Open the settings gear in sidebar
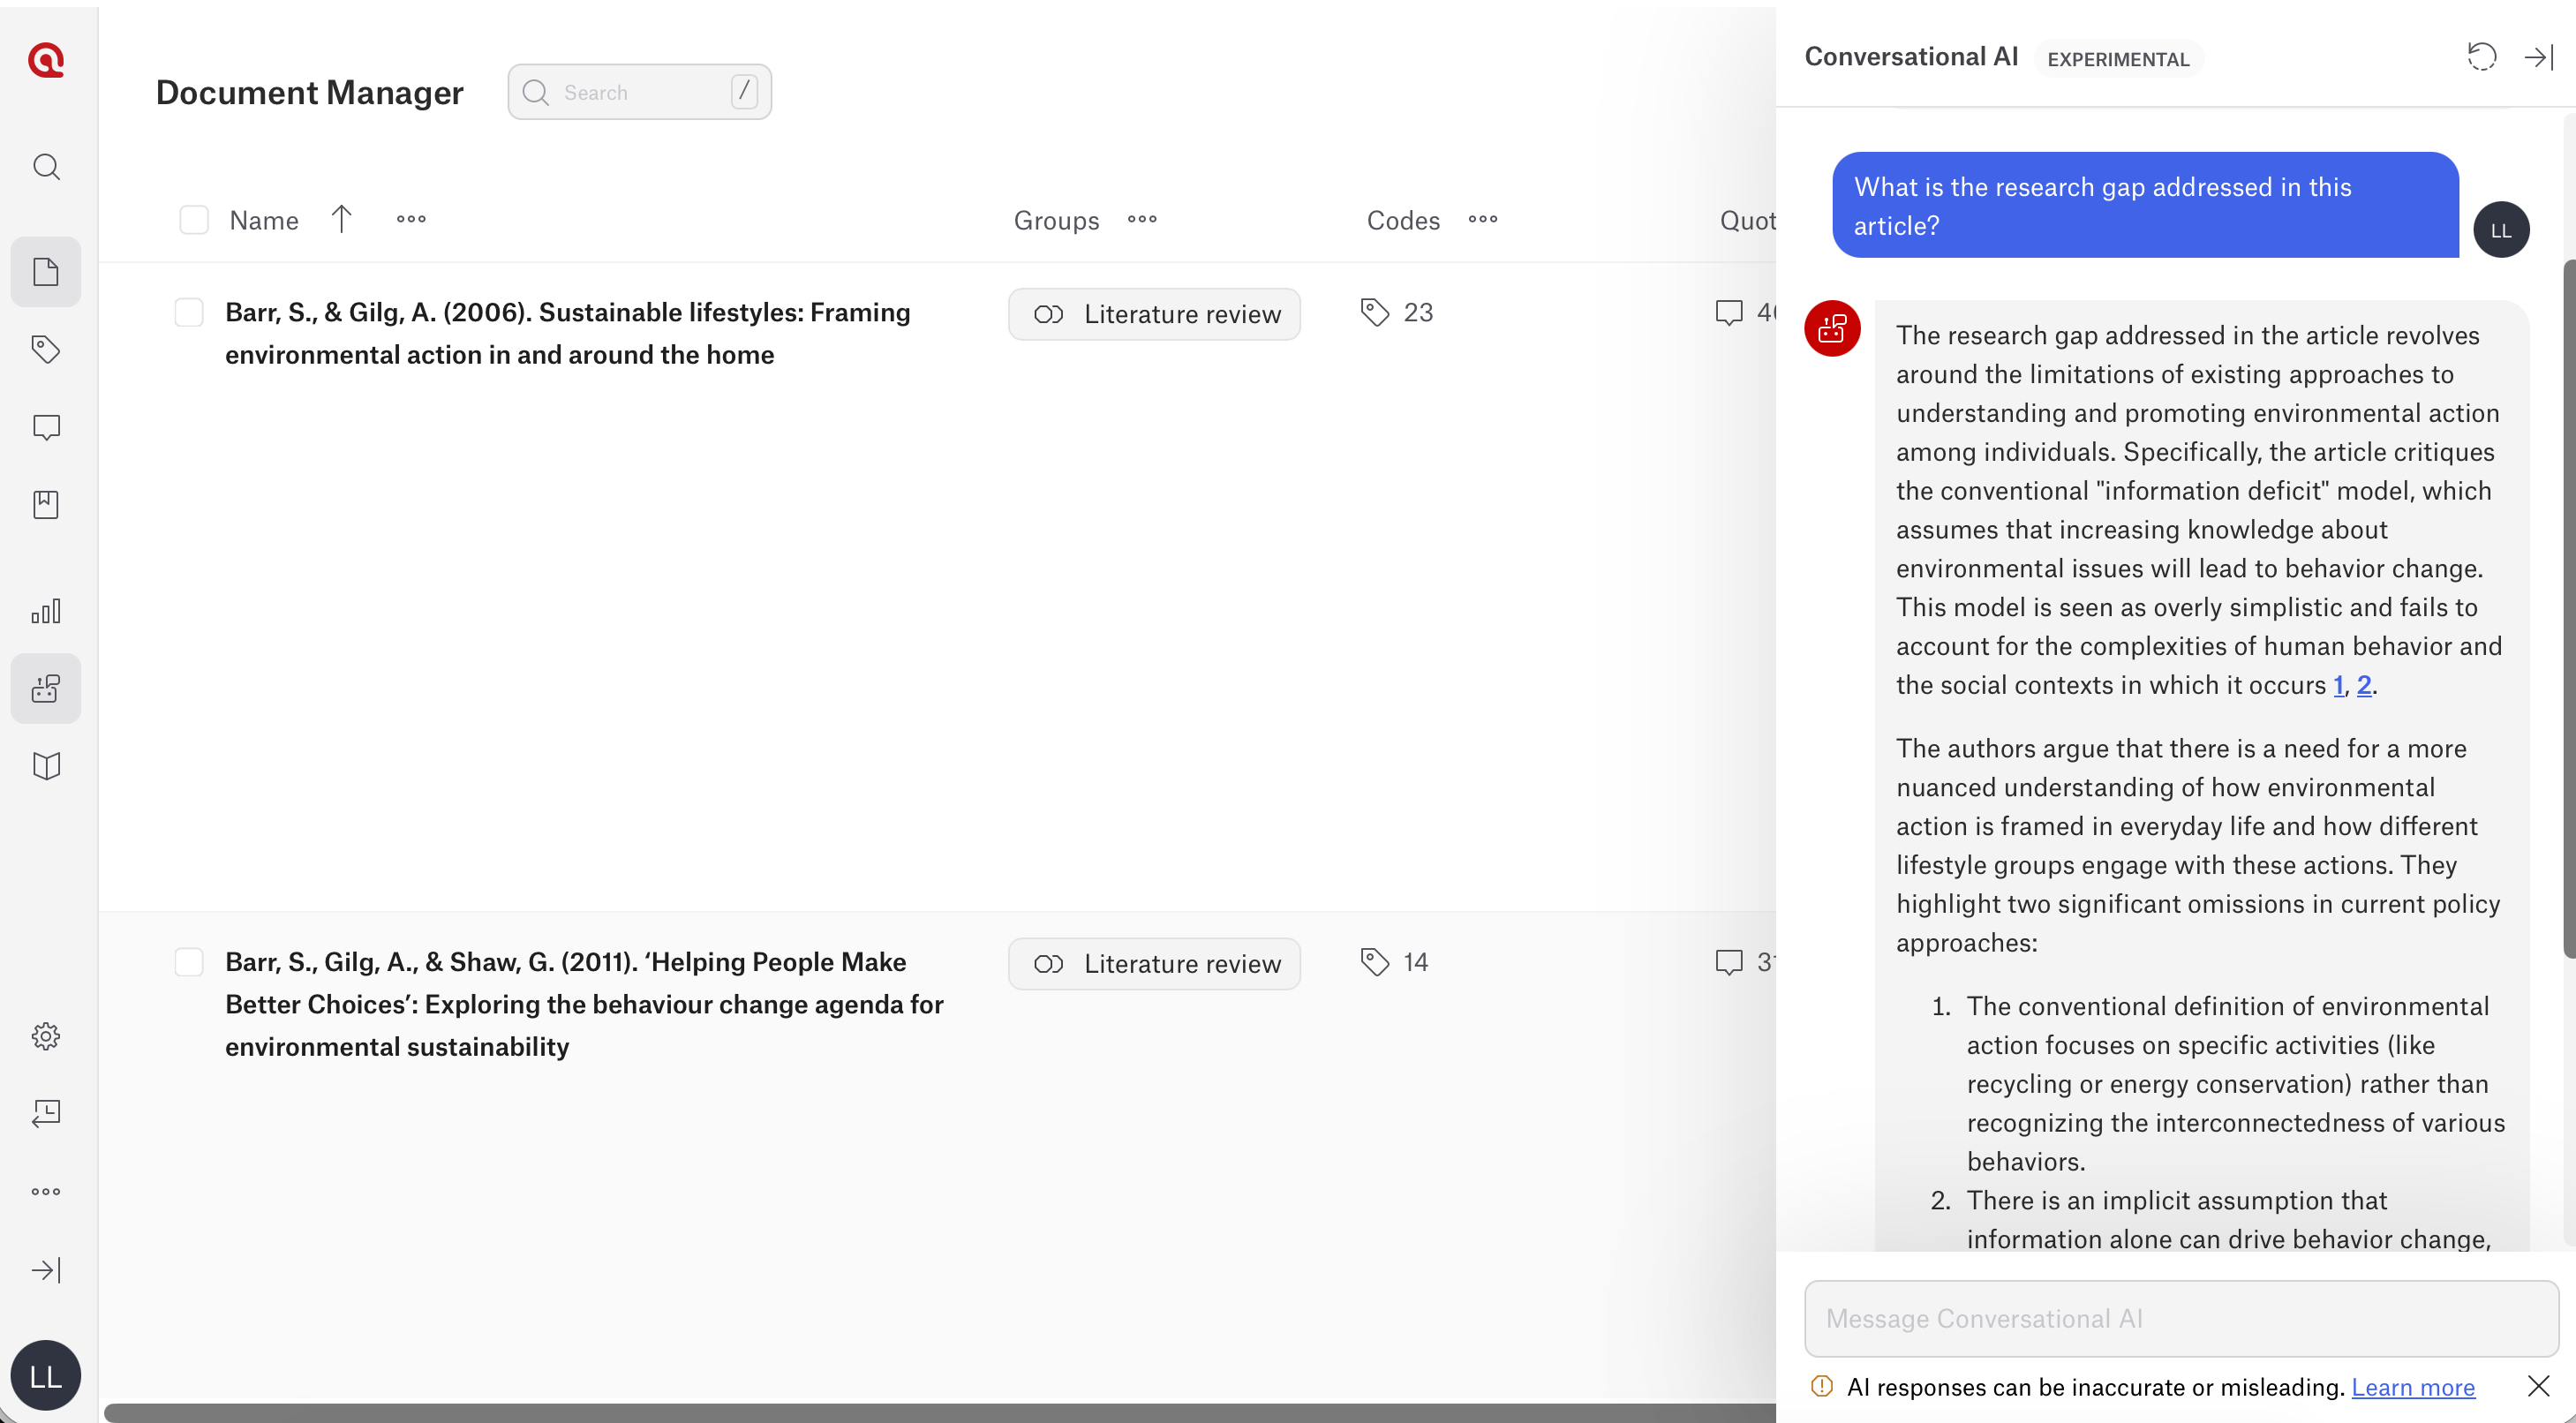 pos(46,1036)
